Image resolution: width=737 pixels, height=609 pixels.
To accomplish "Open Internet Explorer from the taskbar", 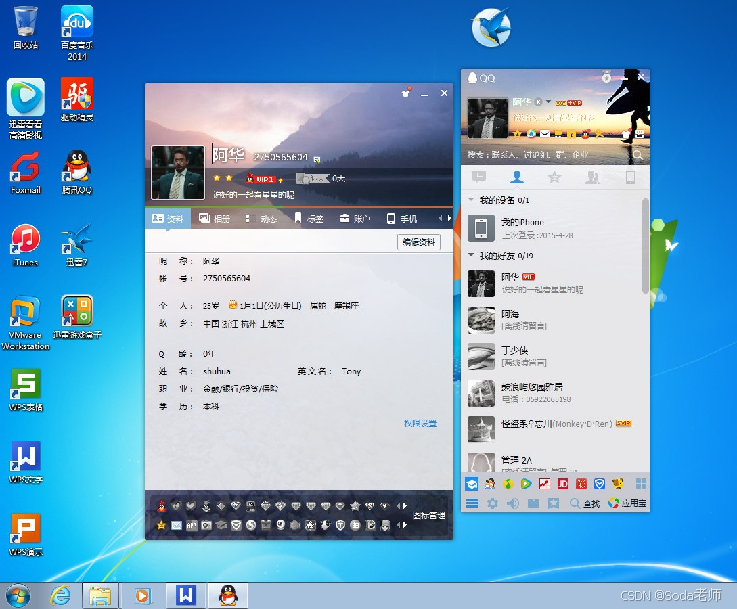I will point(60,596).
